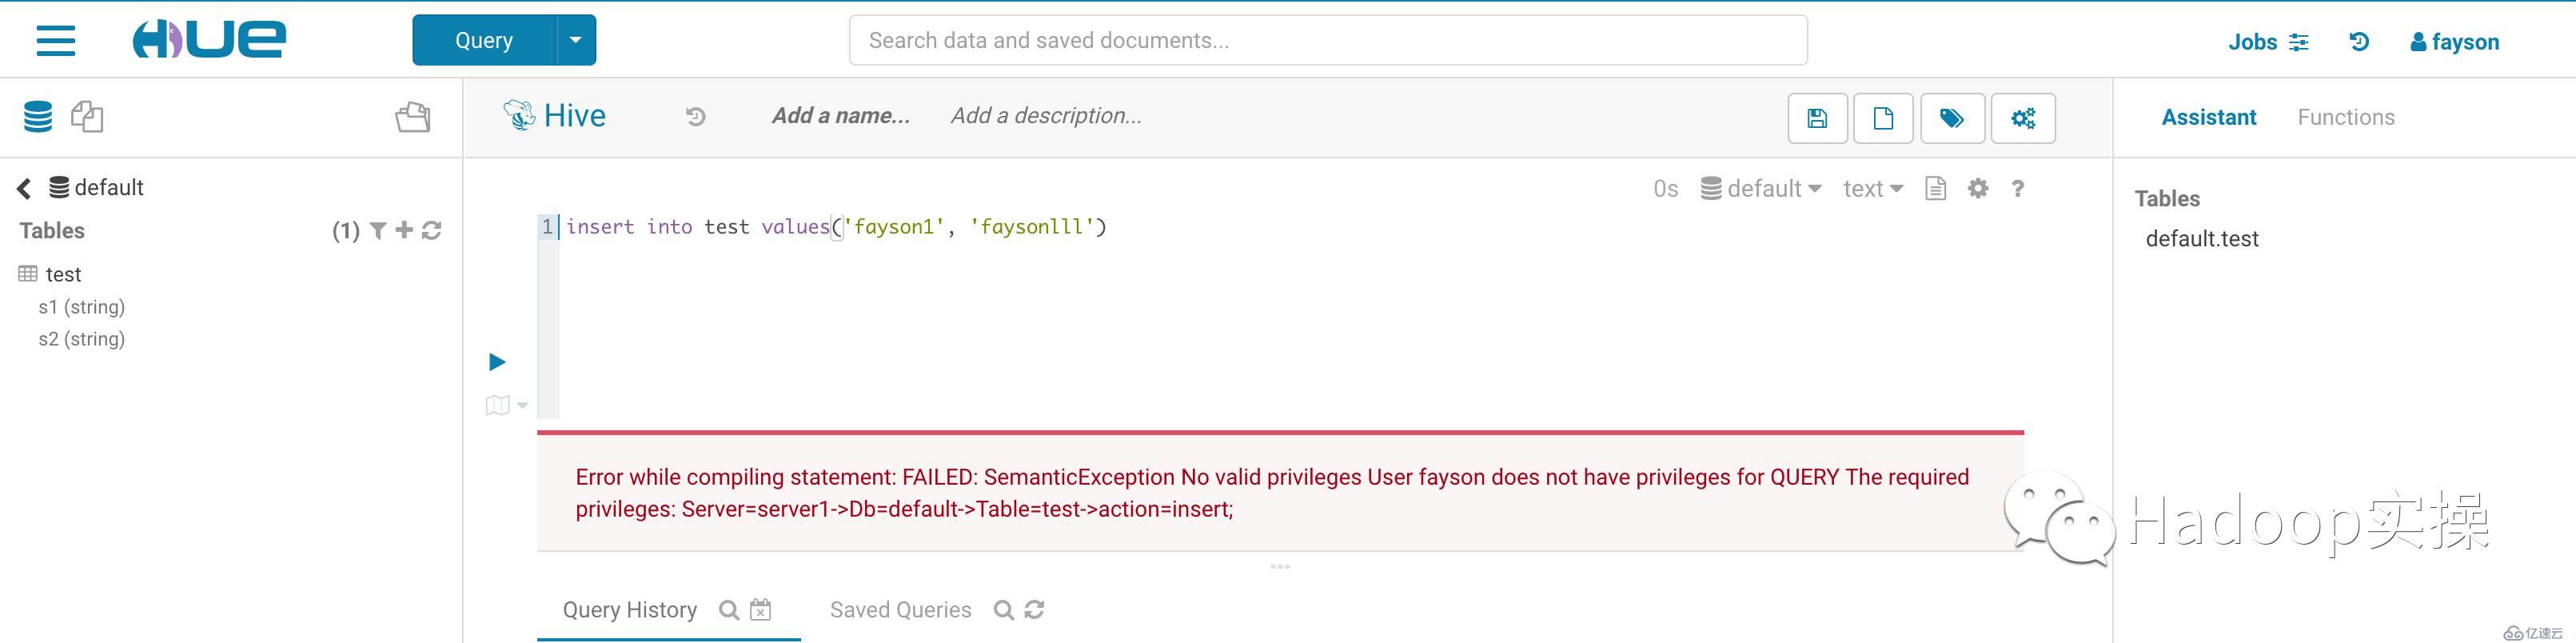Viewport: 2576px width, 643px height.
Task: Select column s1 (string)
Action: pos(82,307)
